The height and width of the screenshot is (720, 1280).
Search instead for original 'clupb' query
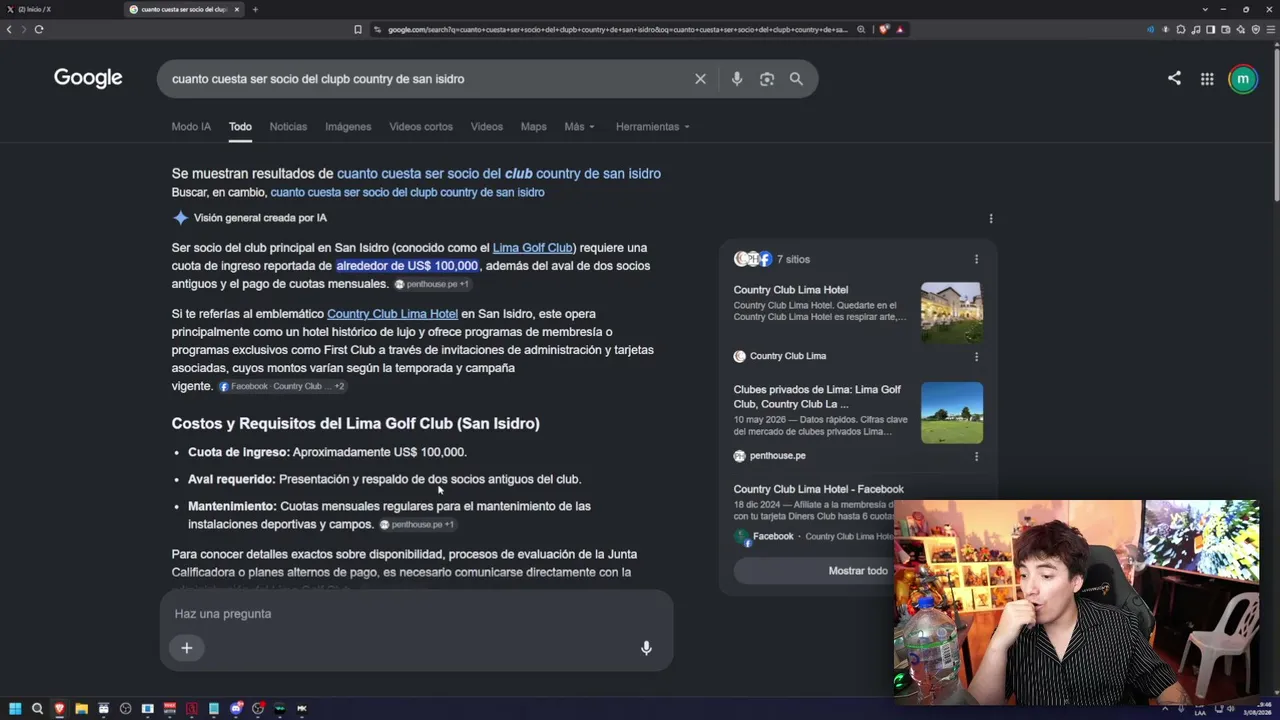tap(407, 192)
